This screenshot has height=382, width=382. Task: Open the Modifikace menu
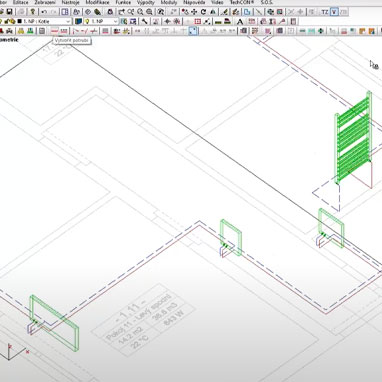(x=97, y=2)
